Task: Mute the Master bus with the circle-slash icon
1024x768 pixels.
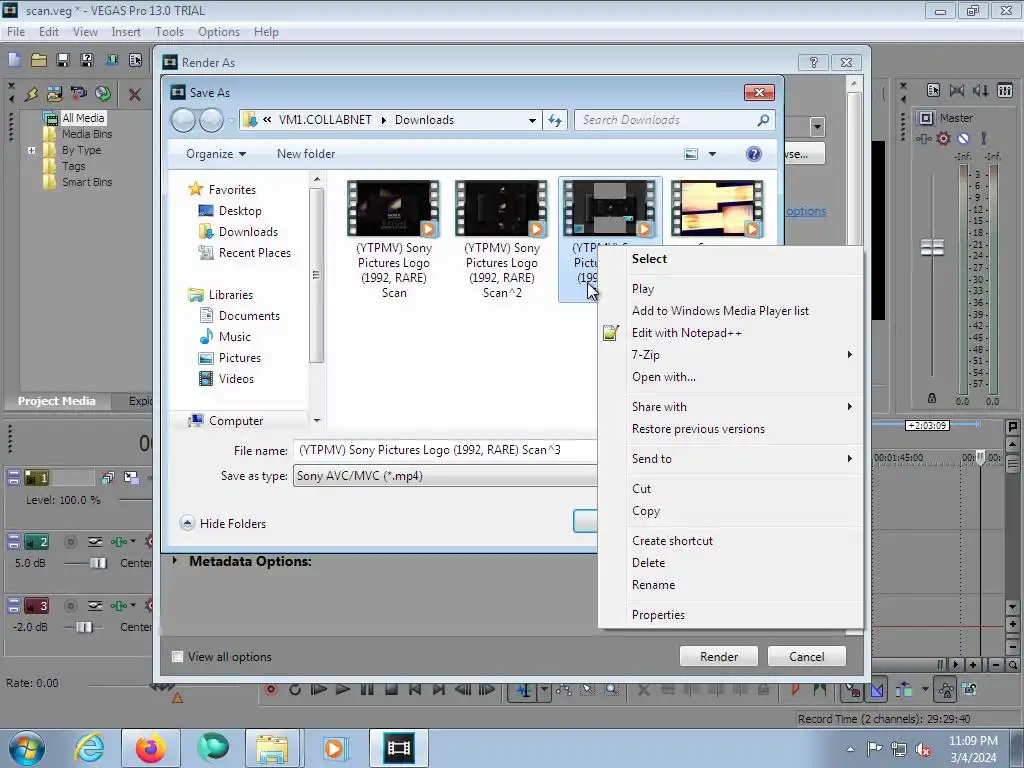Action: coord(963,138)
